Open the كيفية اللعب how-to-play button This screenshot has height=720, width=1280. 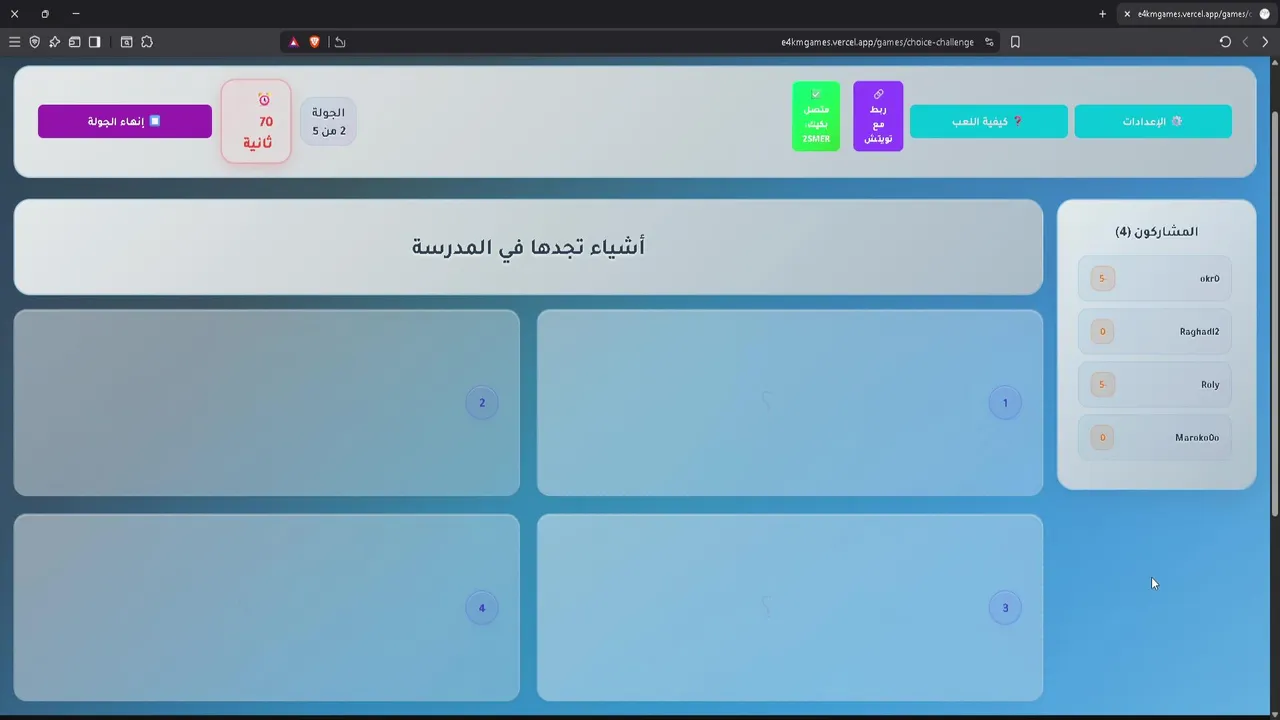click(989, 121)
